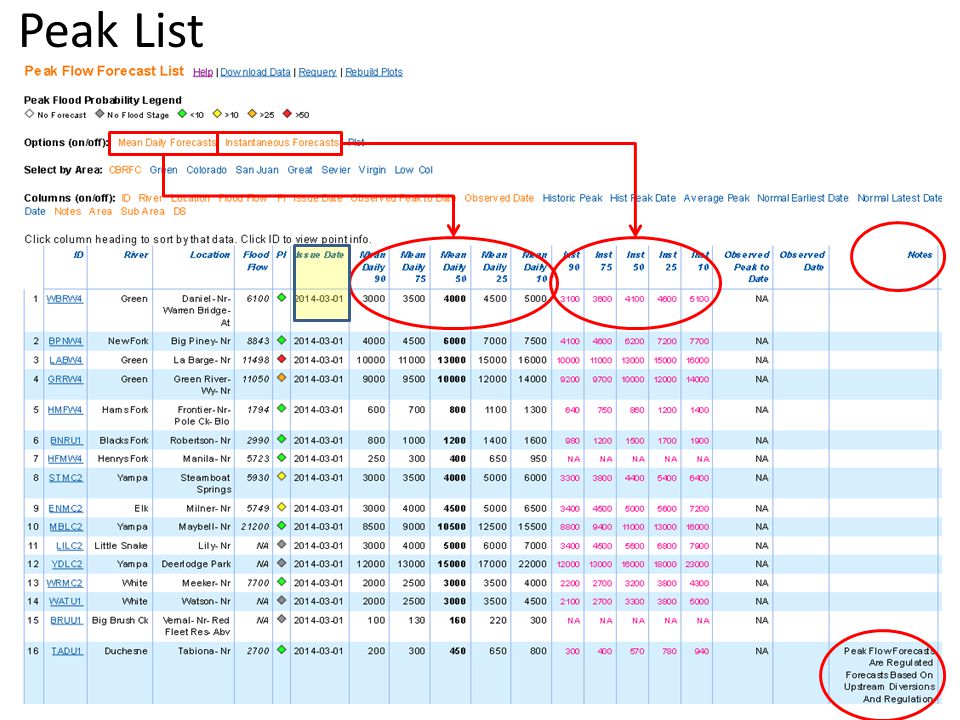Click green diamond icon in BPNW4 row
Viewport: 960px width, 720px height.
[x=282, y=340]
